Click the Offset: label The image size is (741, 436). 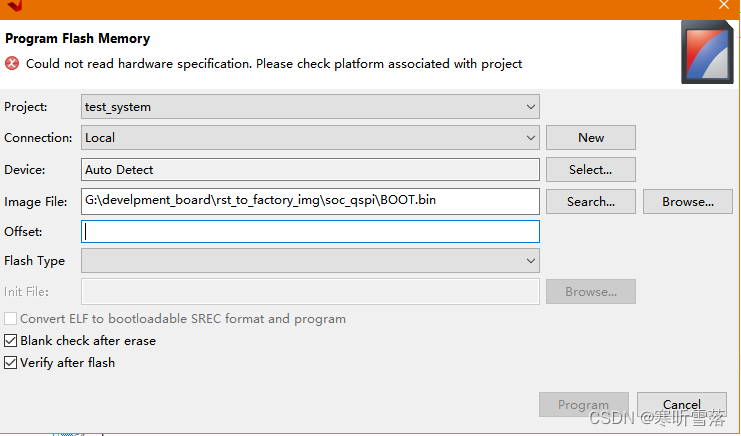coord(23,231)
